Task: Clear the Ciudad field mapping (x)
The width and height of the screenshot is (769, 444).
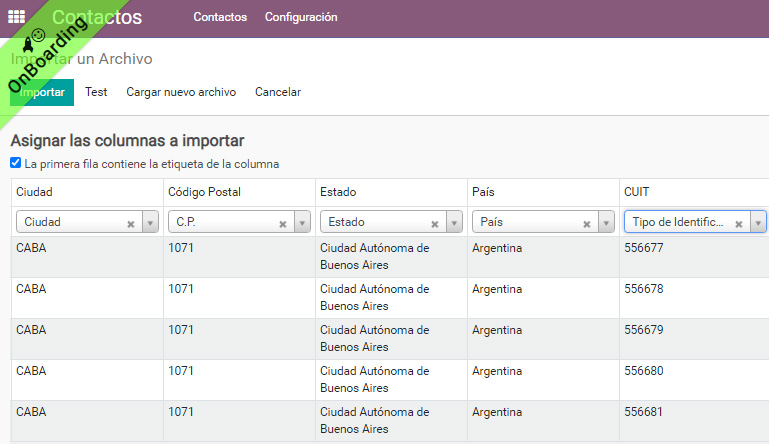Action: [131, 224]
